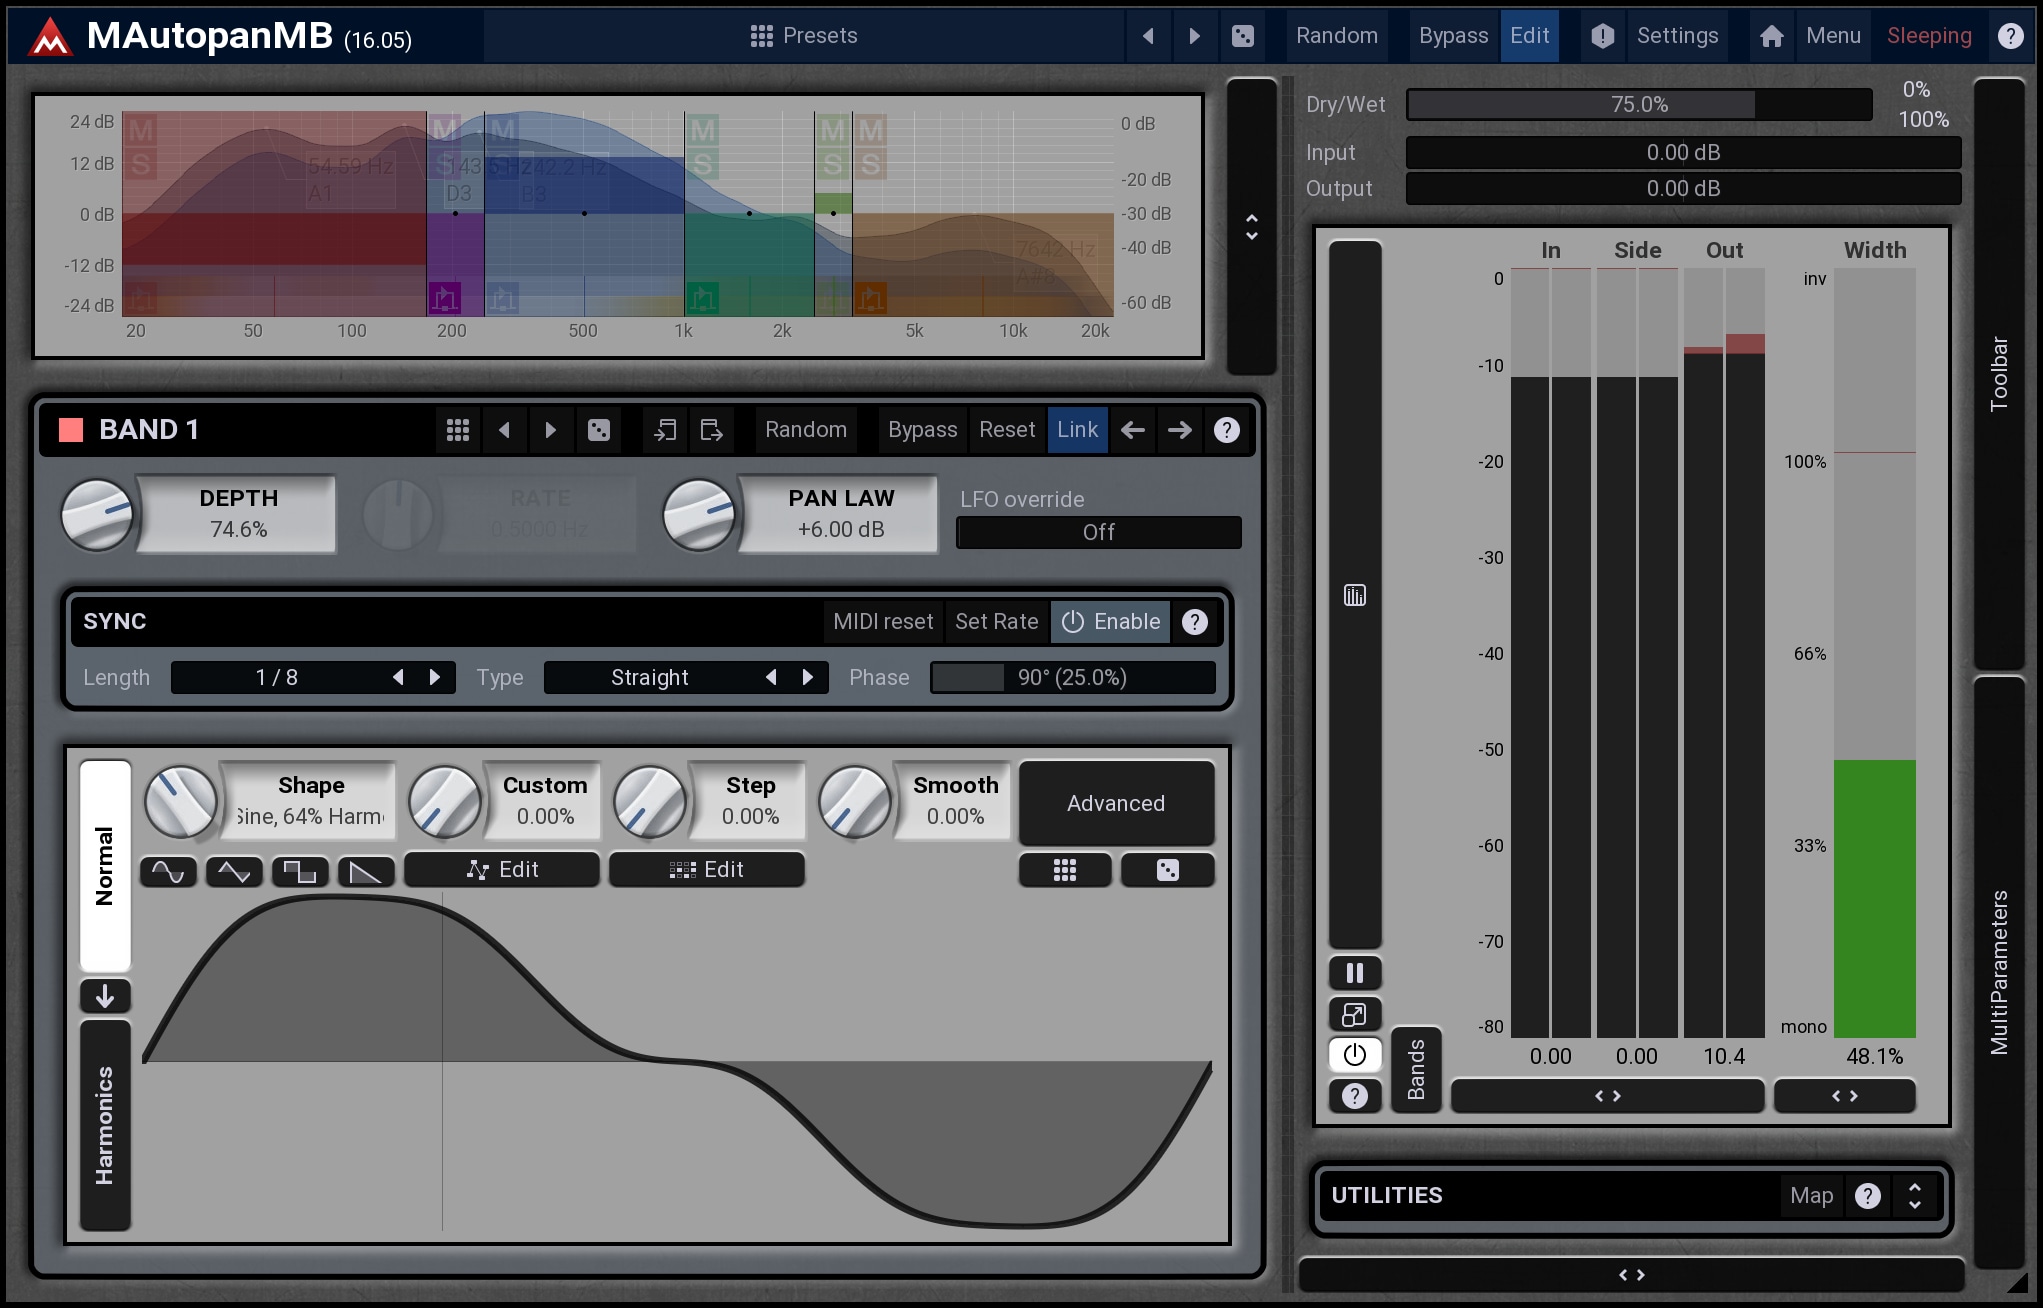Toggle mute M on the first red band

click(141, 130)
